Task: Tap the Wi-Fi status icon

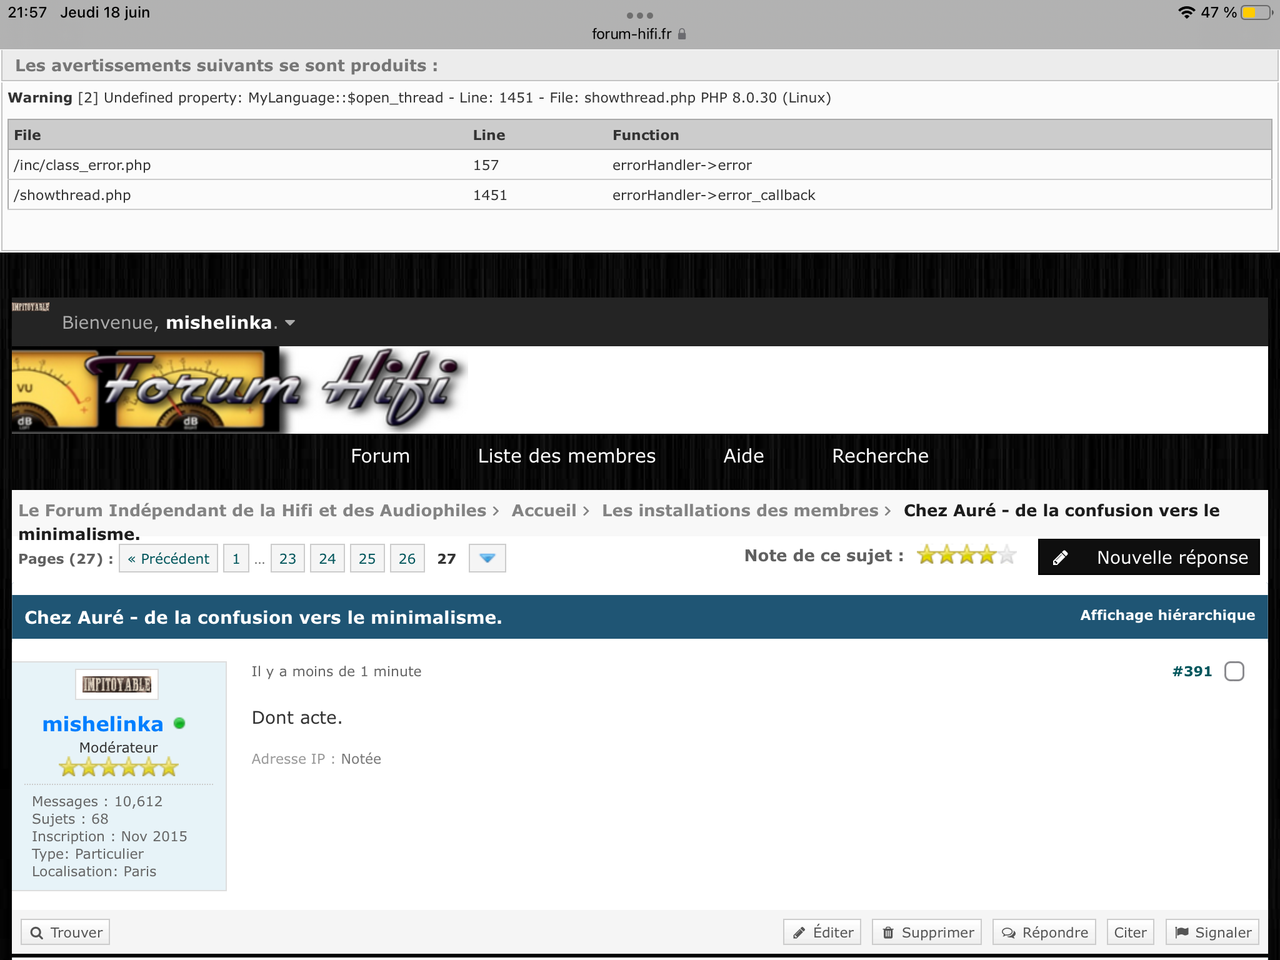Action: coord(1186,12)
